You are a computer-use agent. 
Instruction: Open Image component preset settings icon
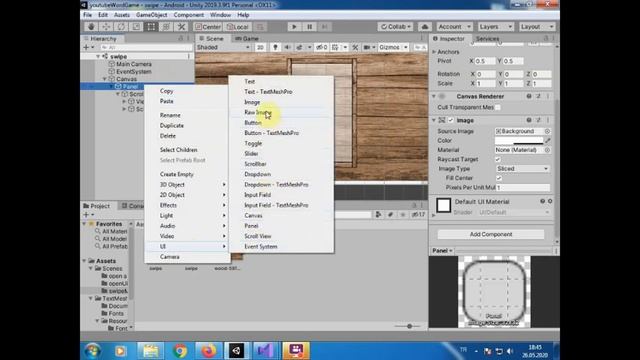point(538,120)
